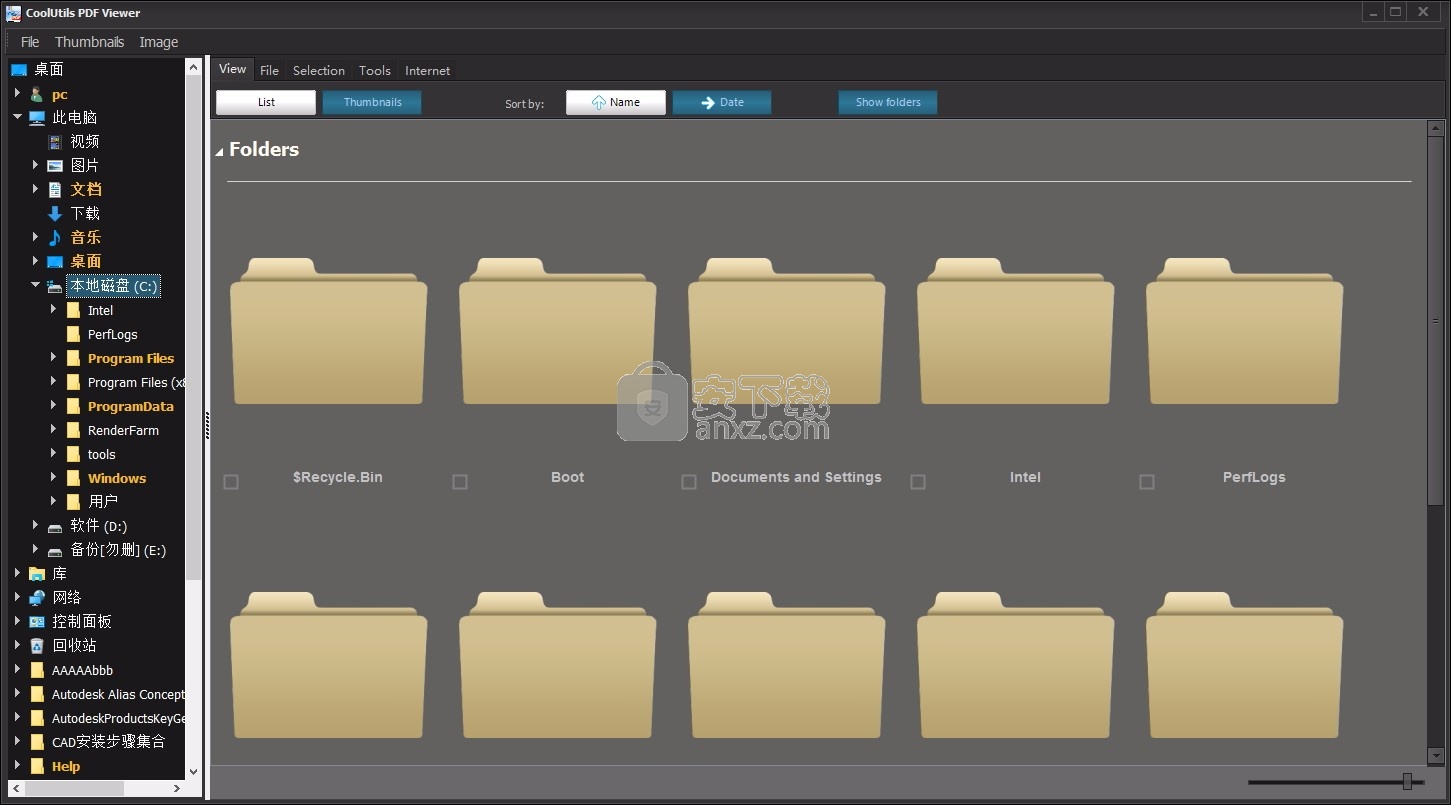Click the tree horizontal scrollbar thumb
Image resolution: width=1451 pixels, height=805 pixels.
(74, 789)
